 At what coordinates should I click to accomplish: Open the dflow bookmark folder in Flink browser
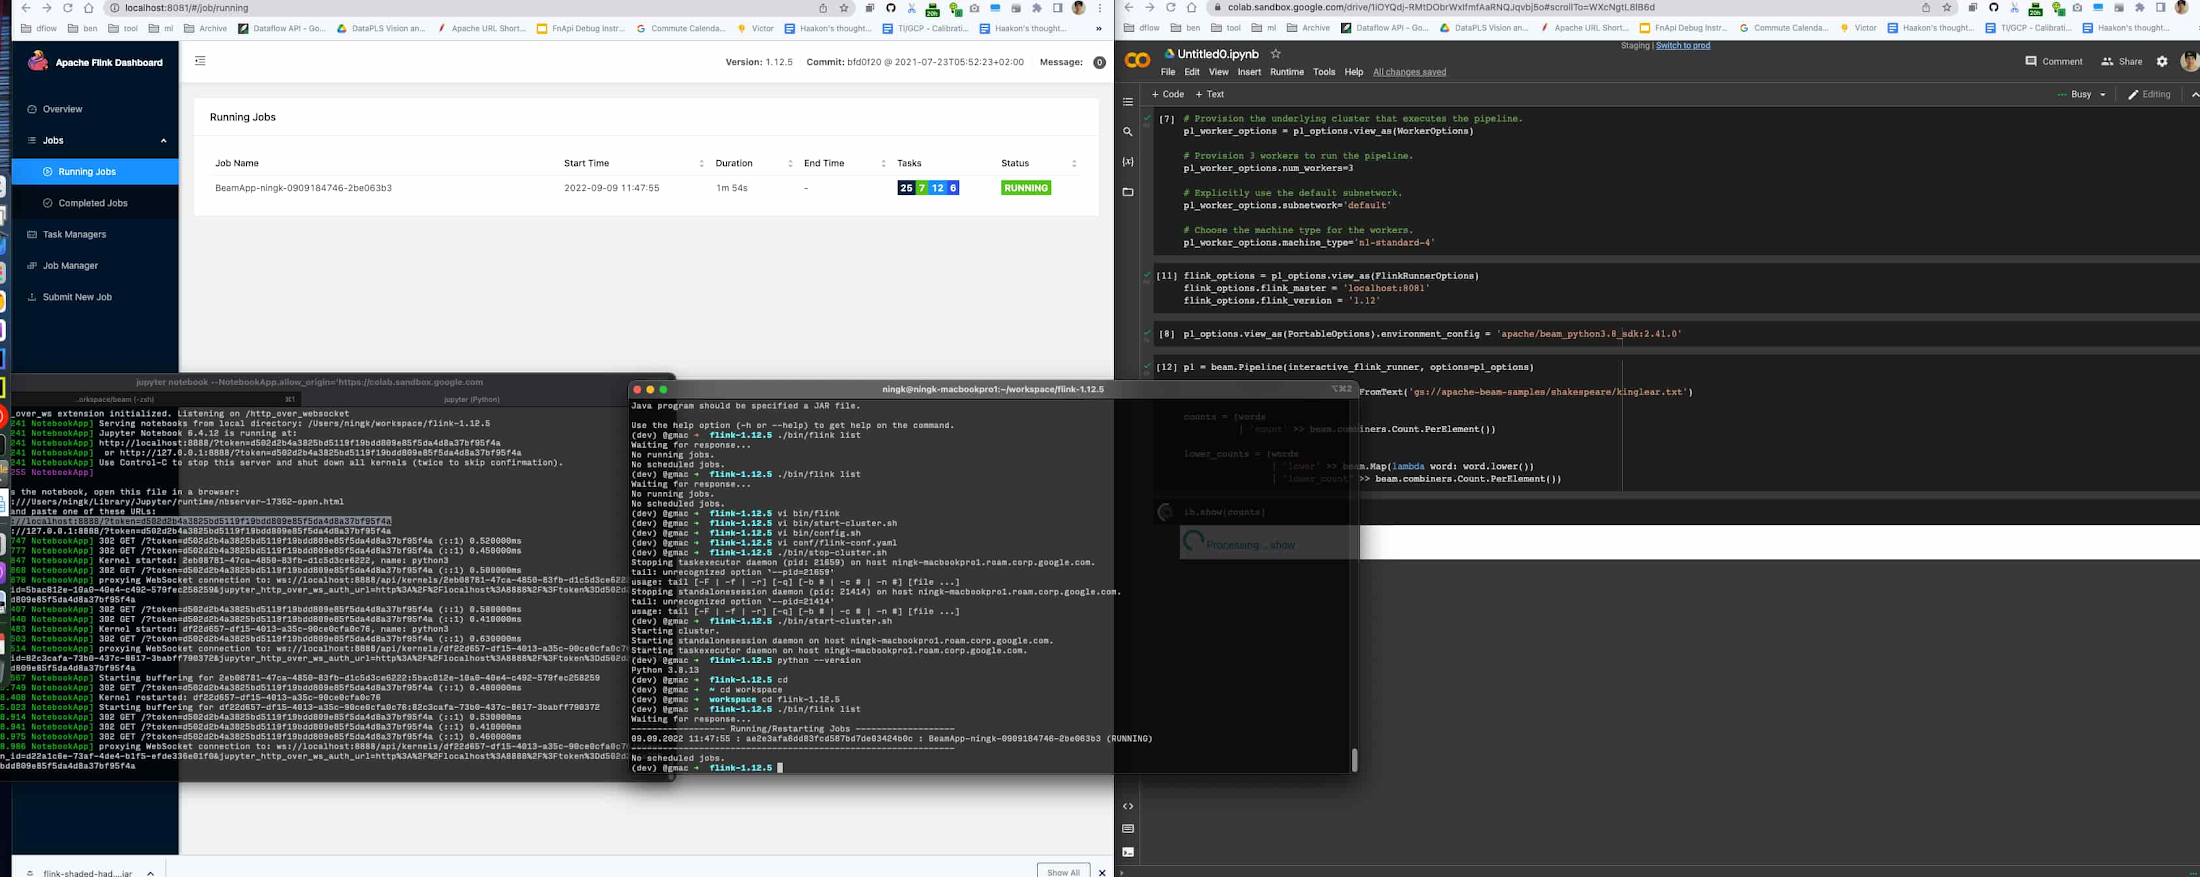[39, 29]
